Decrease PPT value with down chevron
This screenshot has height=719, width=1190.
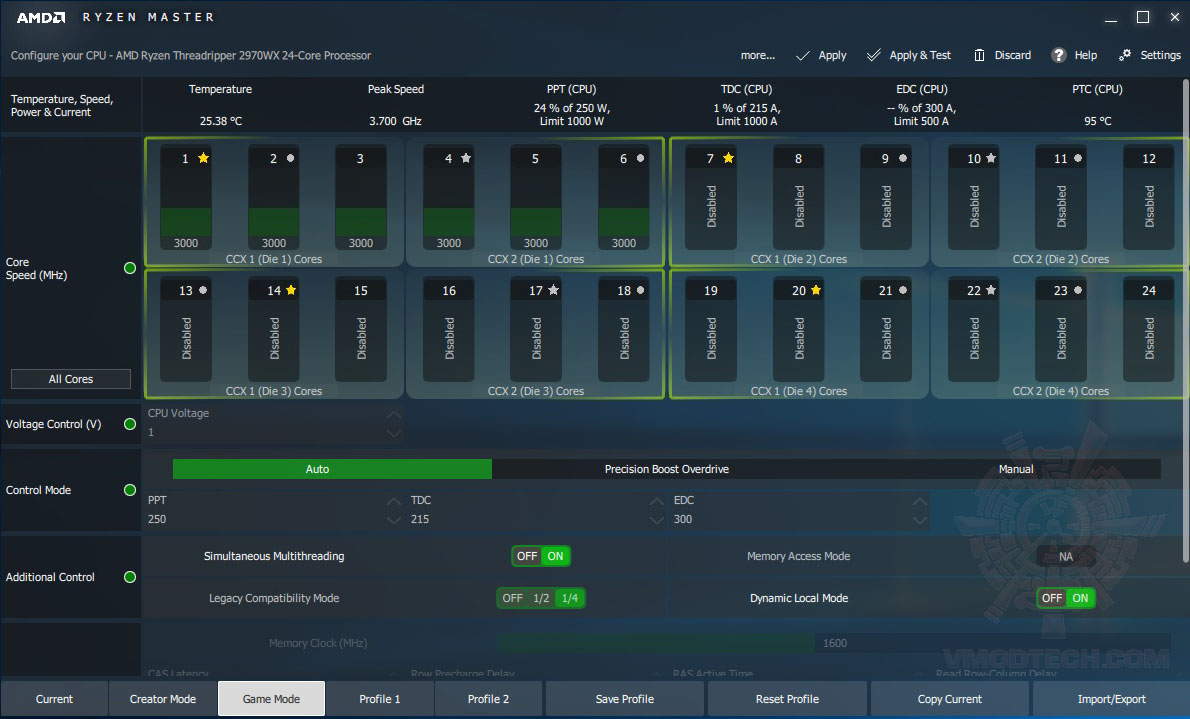(x=393, y=520)
